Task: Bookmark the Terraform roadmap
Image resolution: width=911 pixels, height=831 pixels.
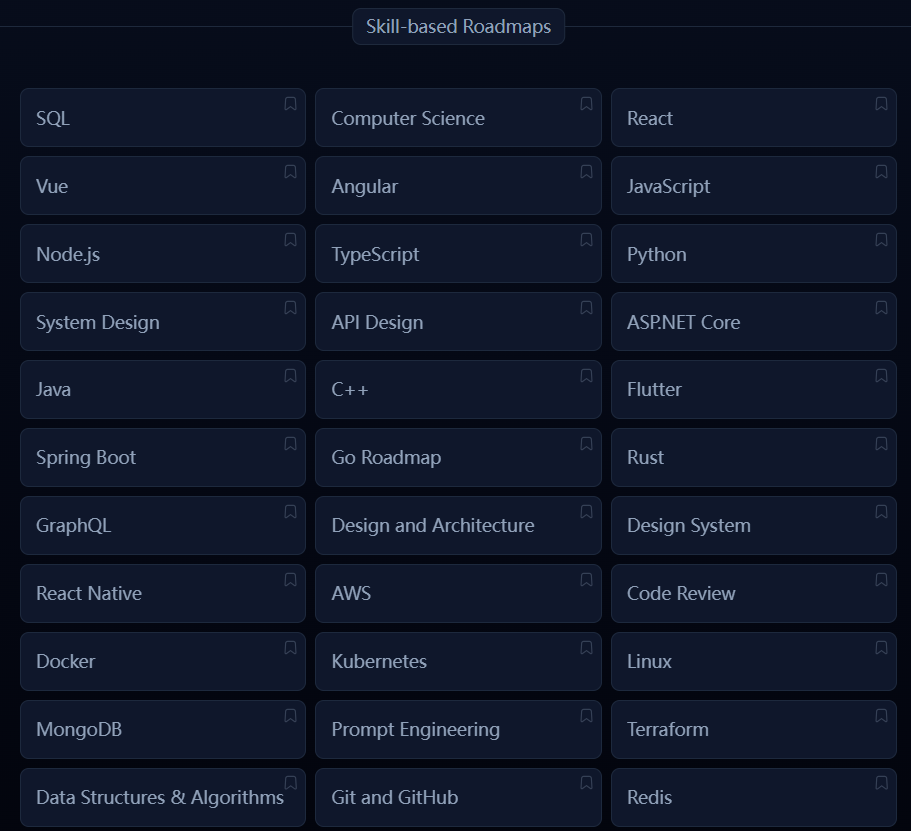Action: tap(881, 715)
